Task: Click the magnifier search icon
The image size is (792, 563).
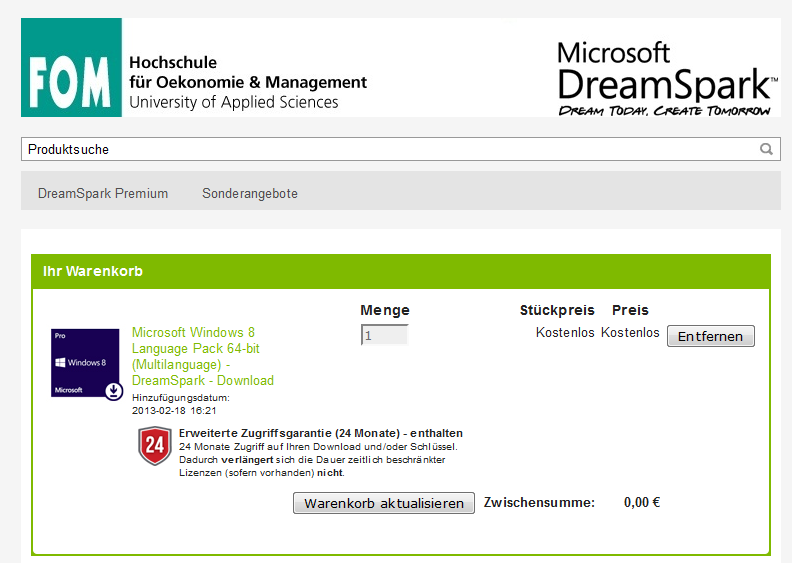Action: pos(766,149)
